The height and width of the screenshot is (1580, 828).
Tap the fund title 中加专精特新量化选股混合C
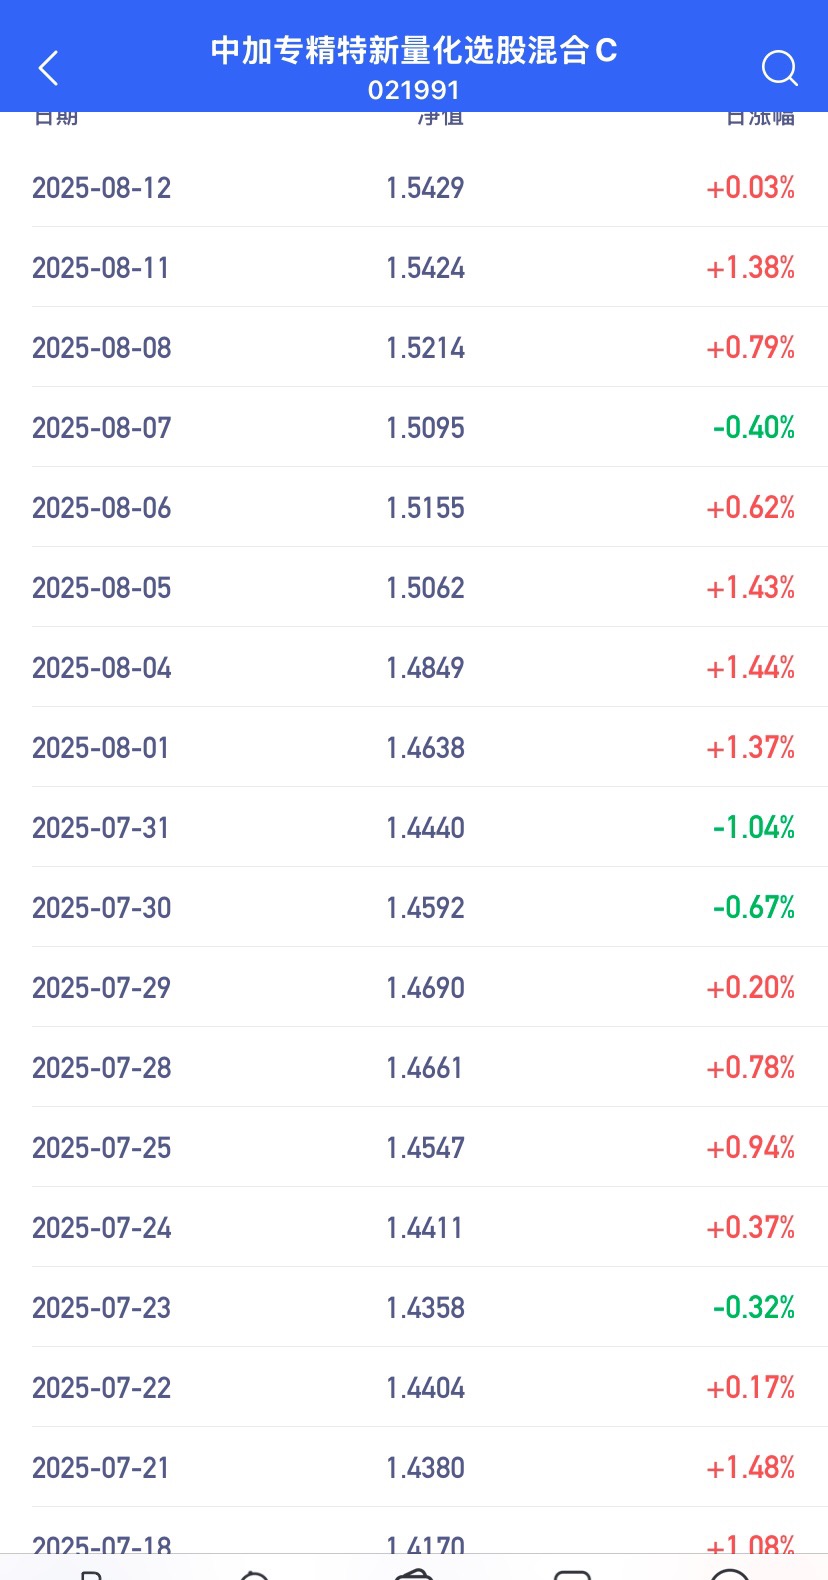coord(414,50)
